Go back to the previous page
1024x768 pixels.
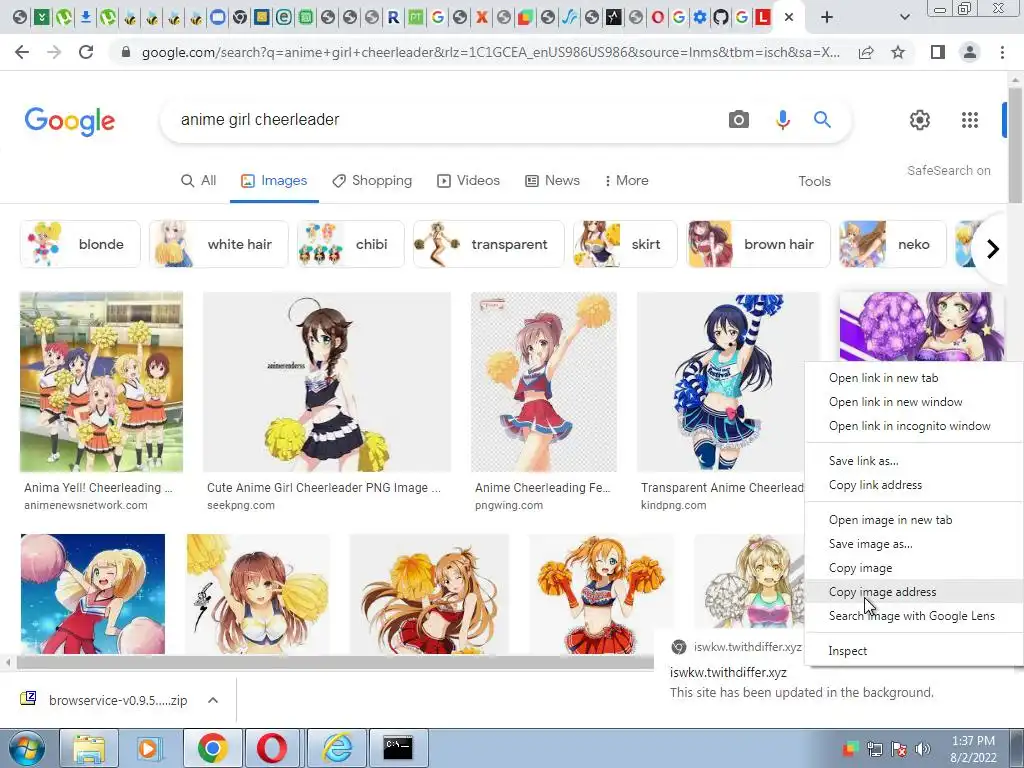22,52
